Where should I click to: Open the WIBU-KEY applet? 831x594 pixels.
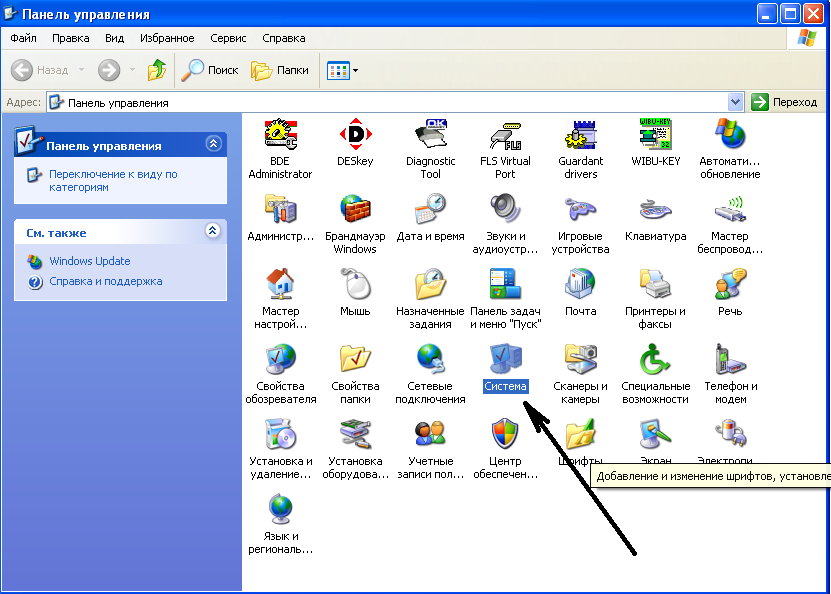(x=656, y=134)
